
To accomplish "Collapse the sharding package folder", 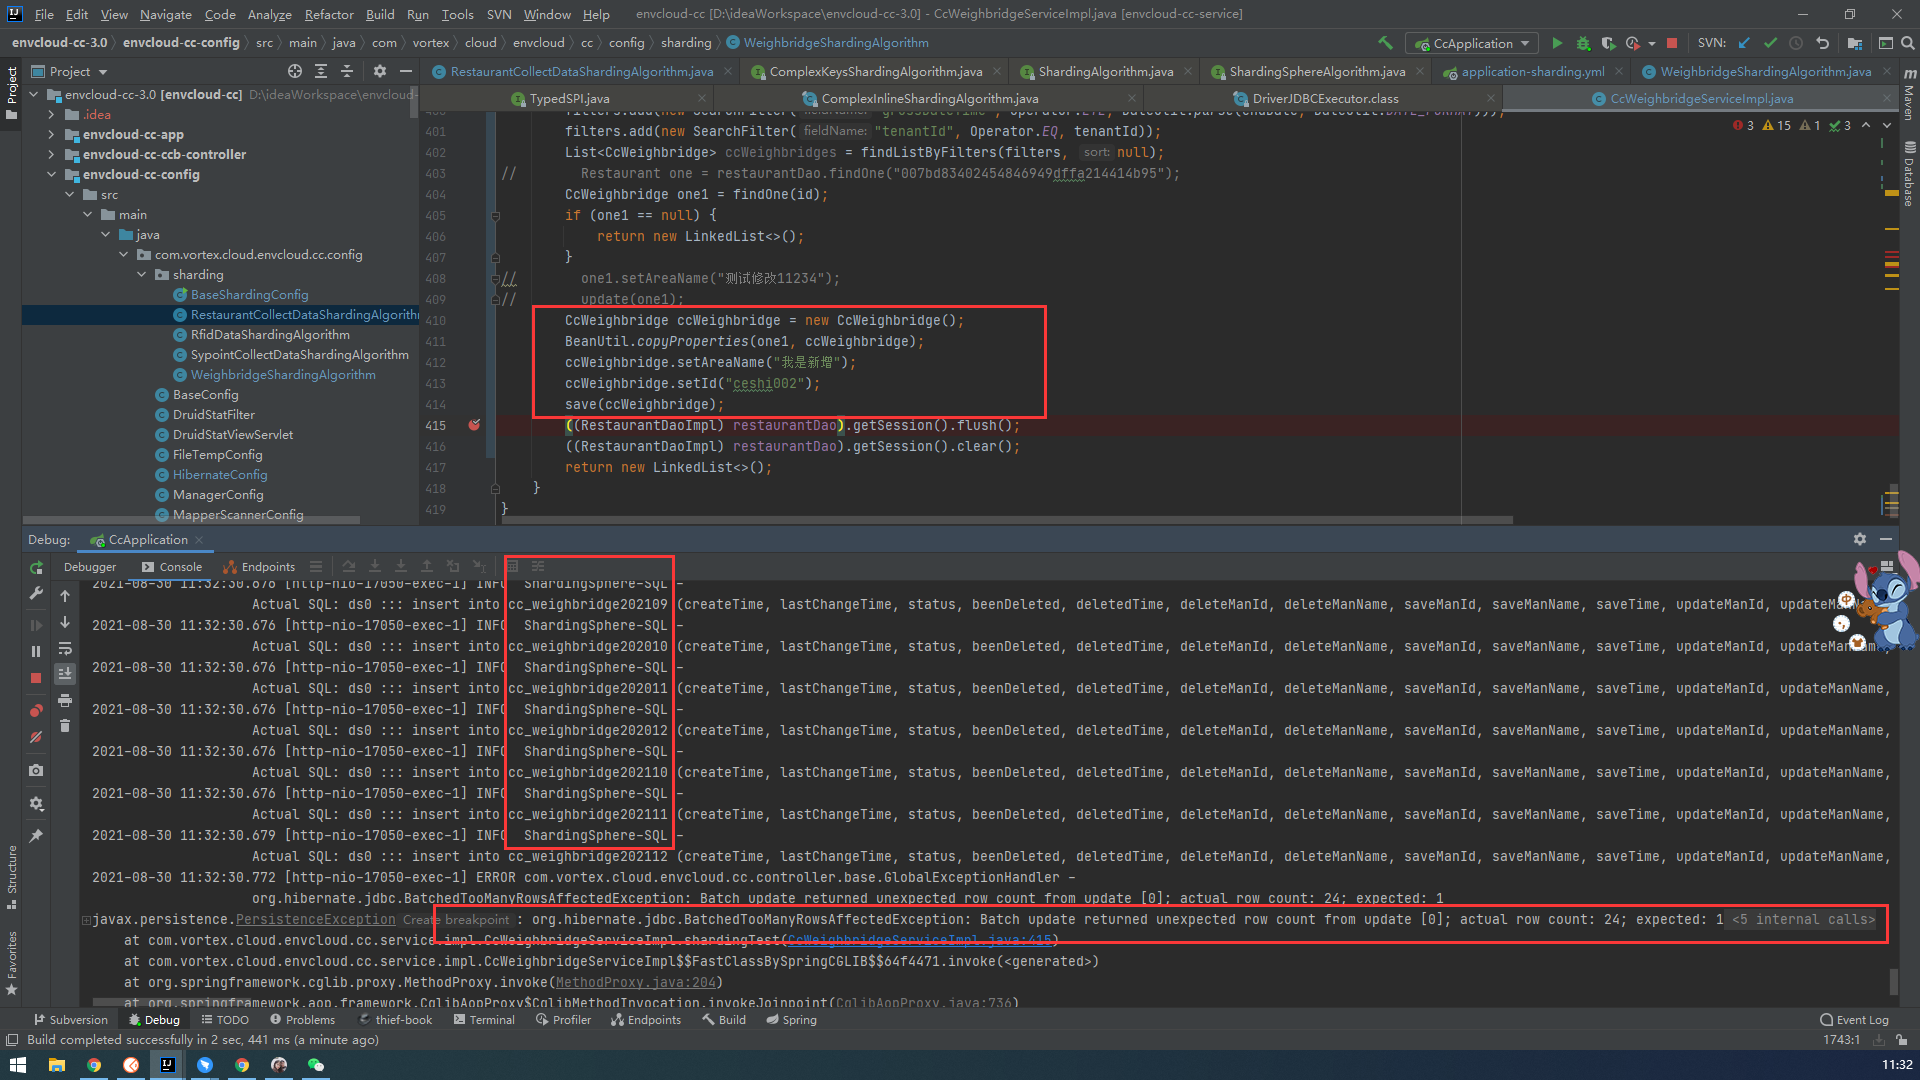I will [x=142, y=275].
